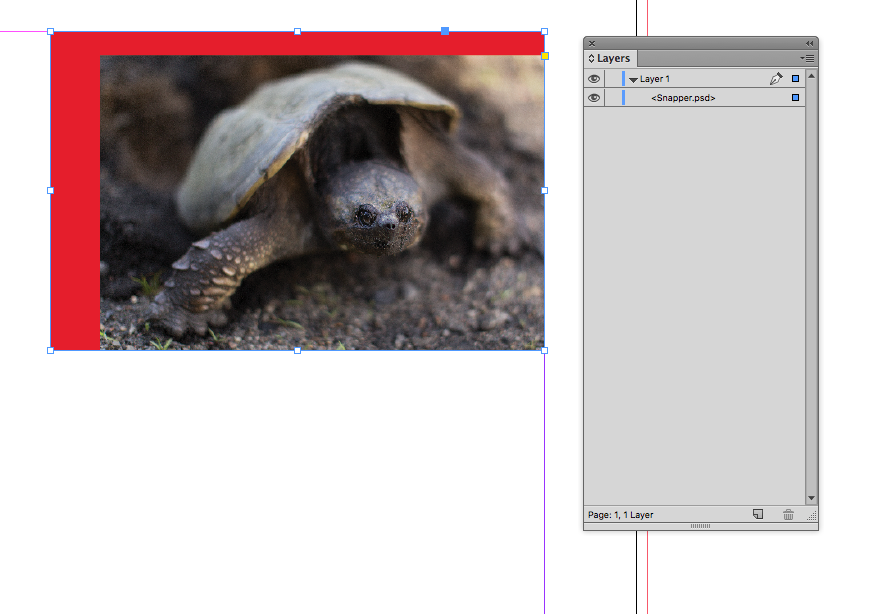Toggle the lock box for Layer 1

[612, 79]
